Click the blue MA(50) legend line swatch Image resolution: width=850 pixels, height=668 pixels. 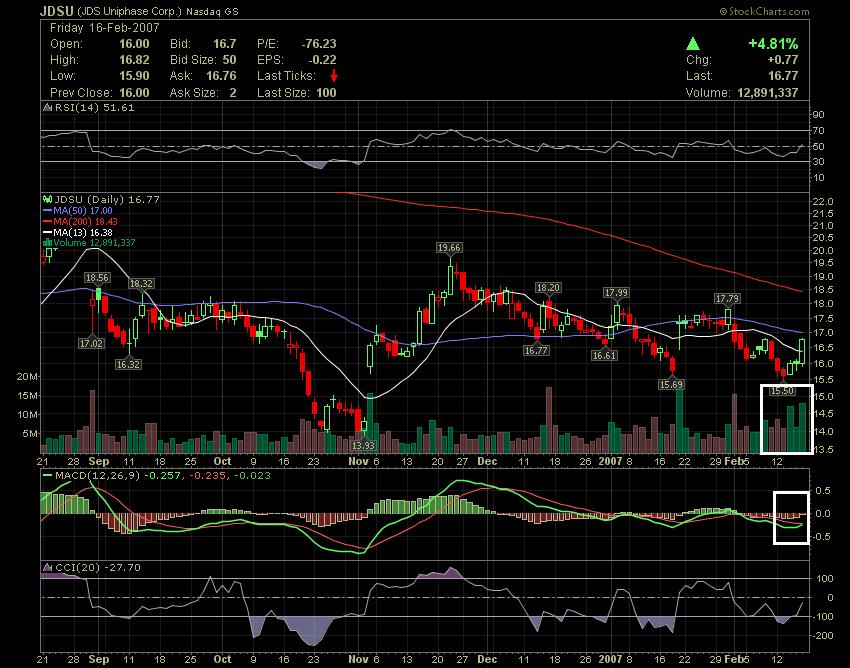tap(48, 210)
